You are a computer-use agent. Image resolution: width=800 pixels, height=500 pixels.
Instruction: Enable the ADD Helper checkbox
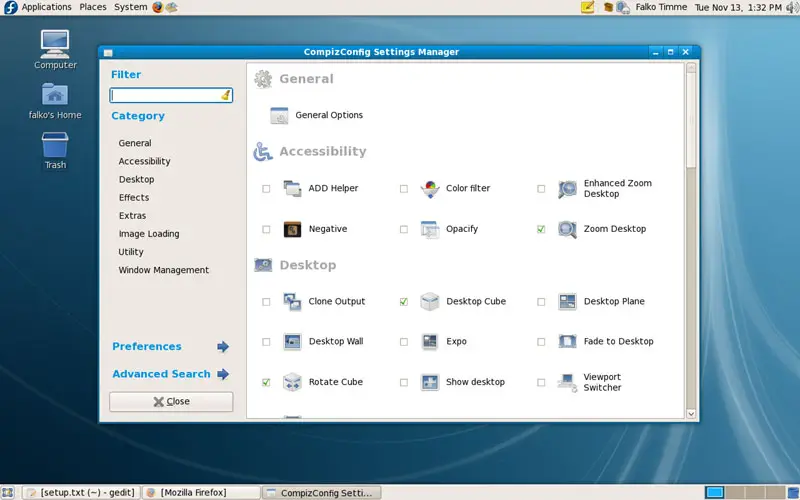pyautogui.click(x=266, y=189)
